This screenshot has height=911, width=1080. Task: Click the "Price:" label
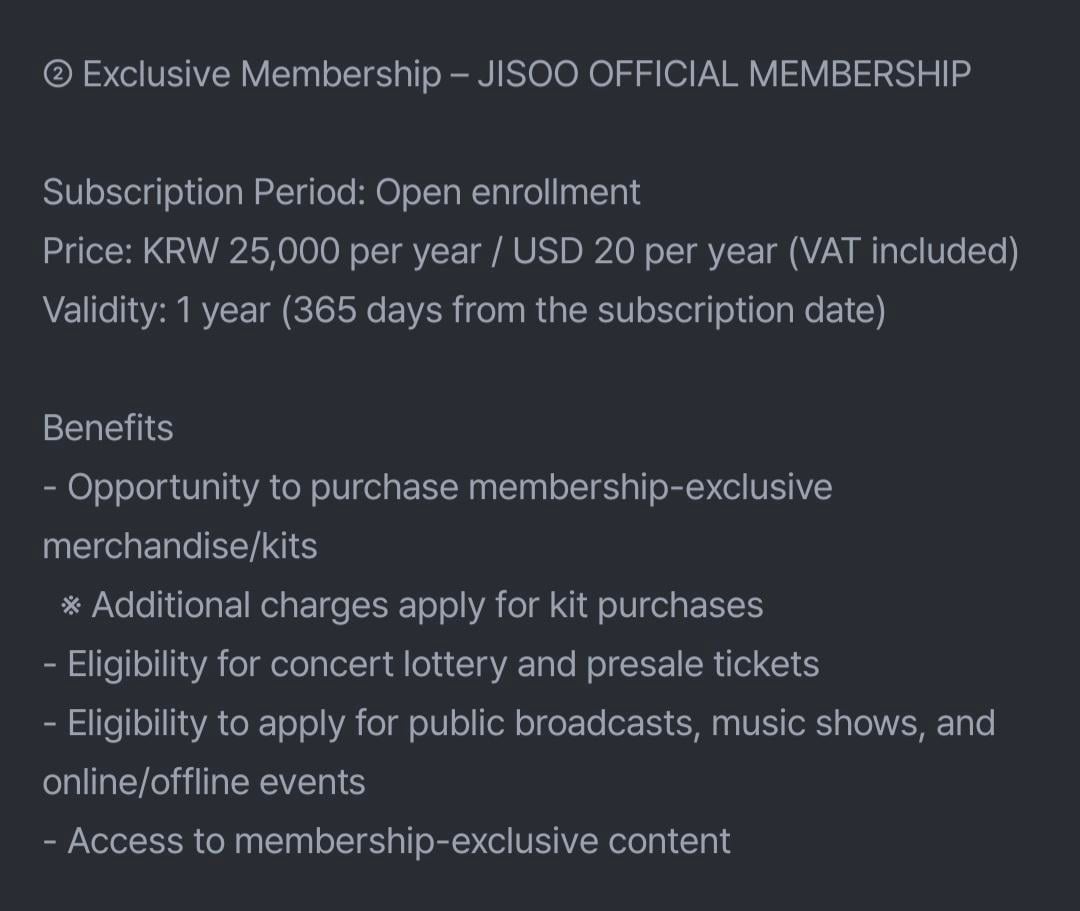pyautogui.click(x=88, y=251)
